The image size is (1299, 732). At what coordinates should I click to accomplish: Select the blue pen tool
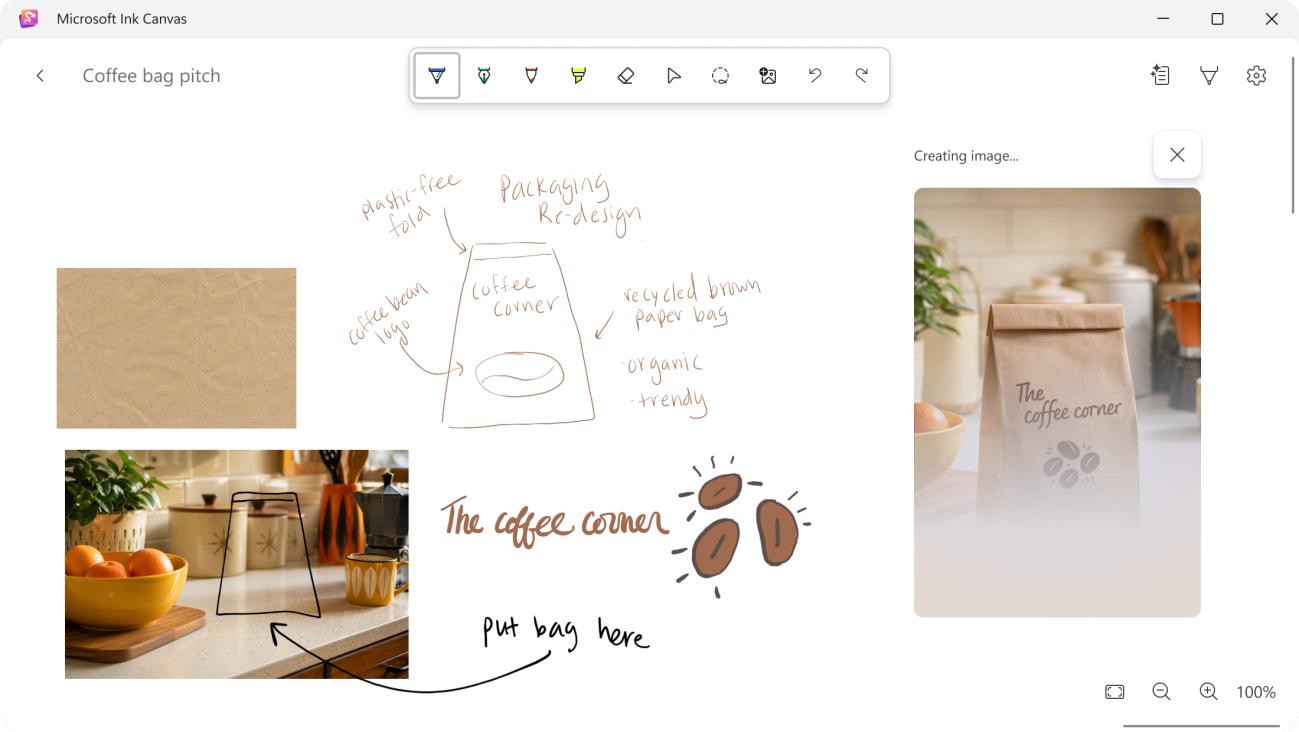coord(436,75)
